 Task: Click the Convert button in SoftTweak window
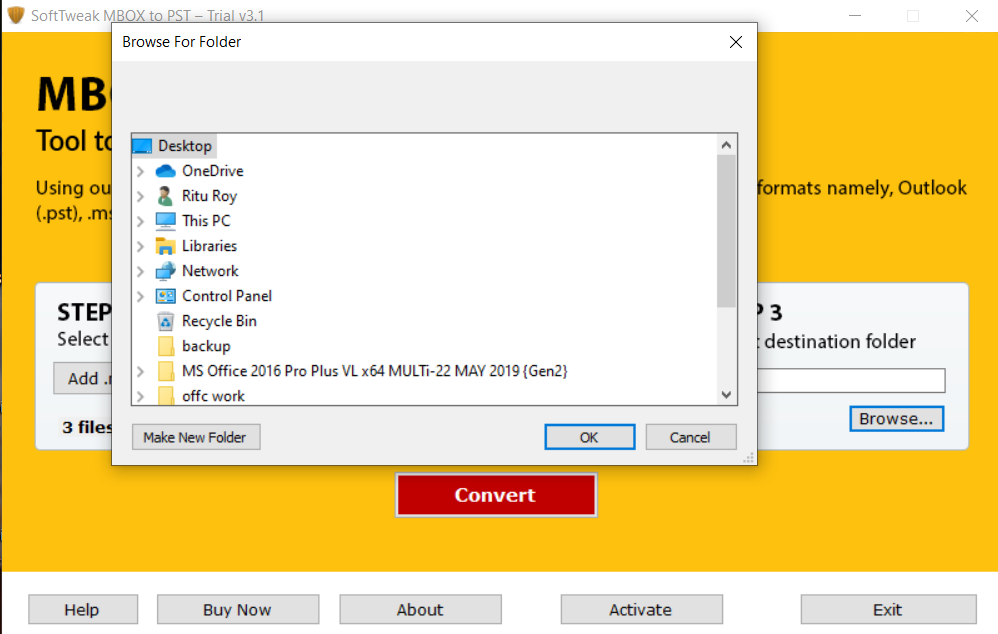tap(496, 495)
